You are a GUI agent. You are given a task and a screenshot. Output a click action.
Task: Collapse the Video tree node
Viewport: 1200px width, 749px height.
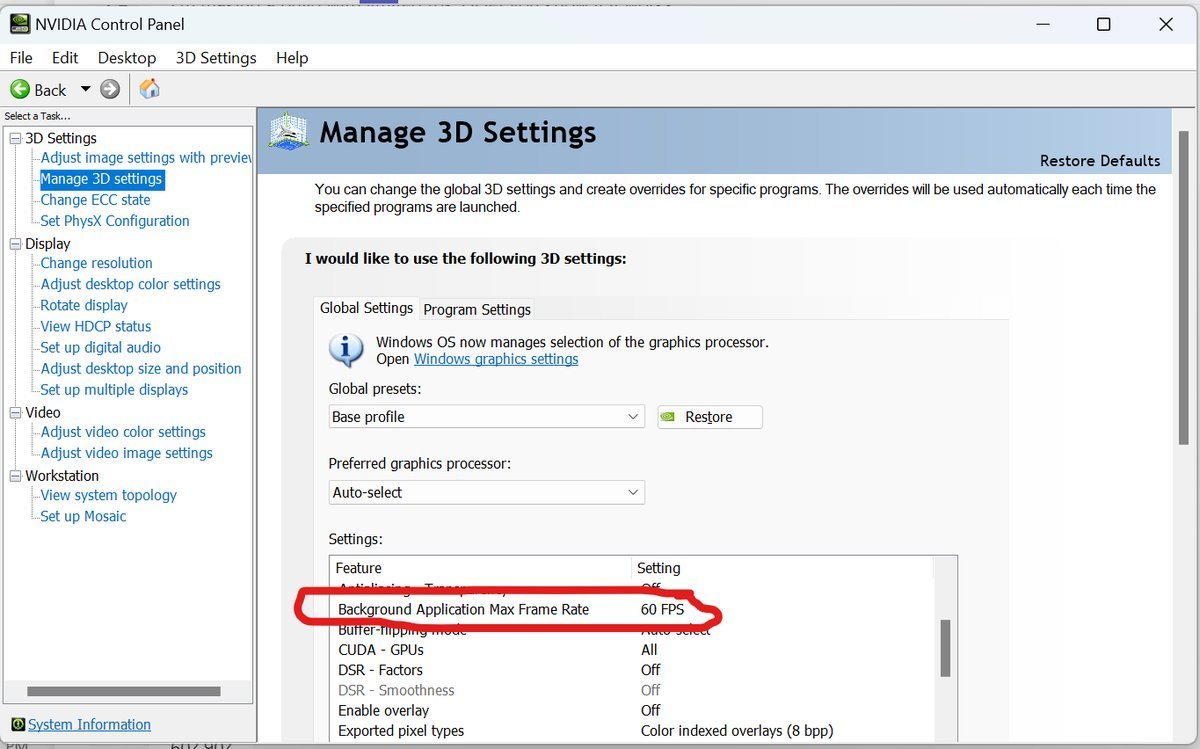click(15, 412)
